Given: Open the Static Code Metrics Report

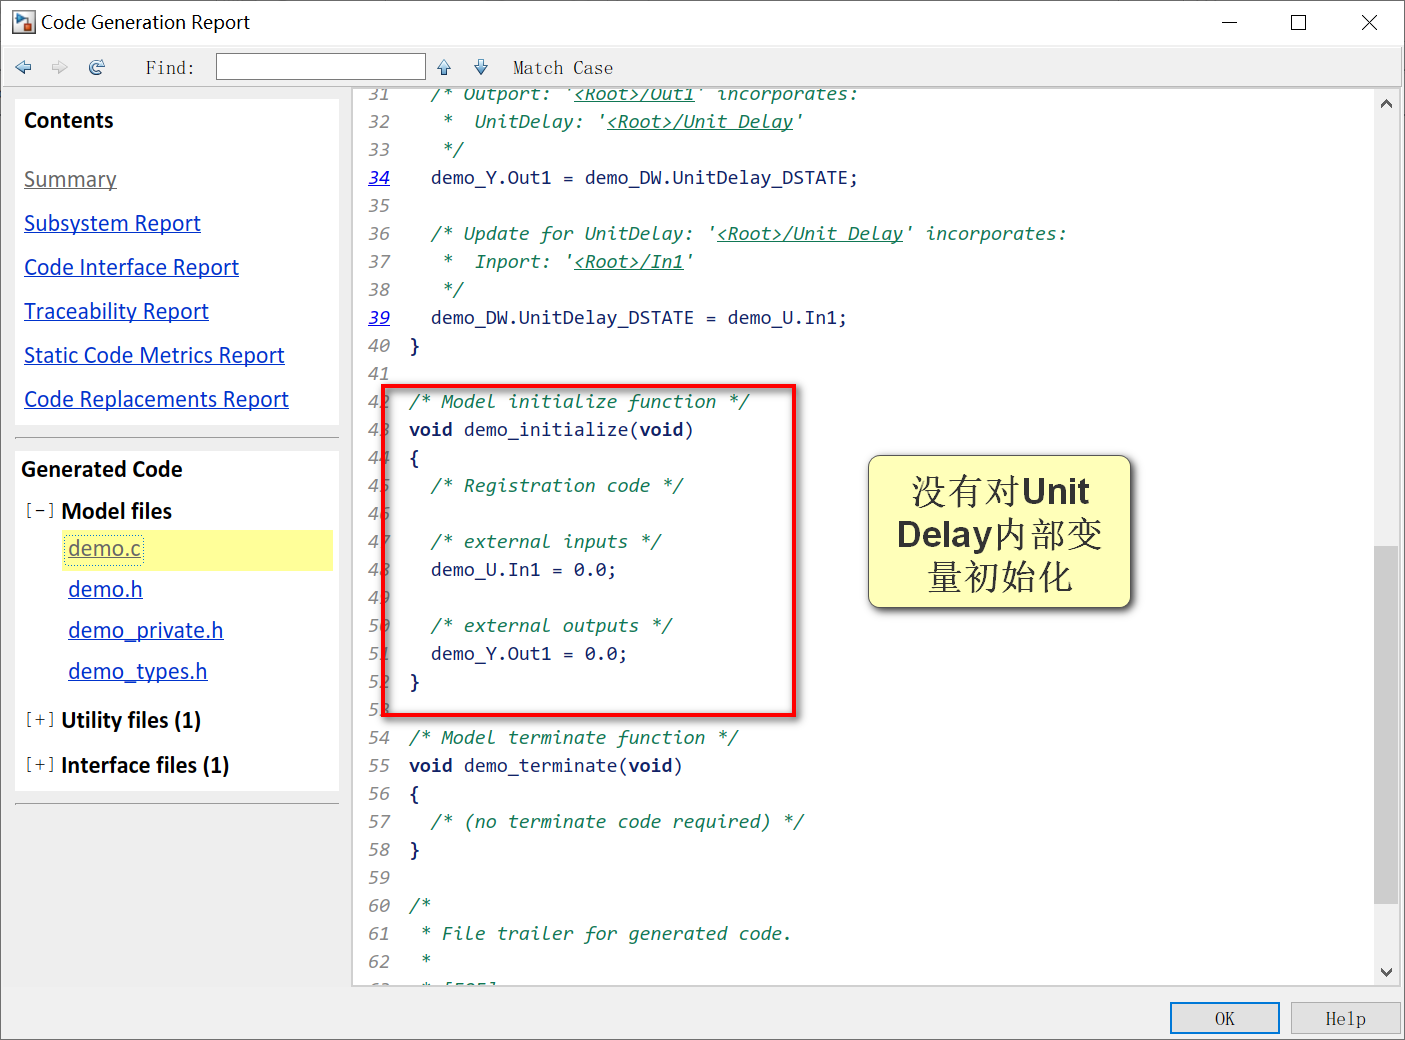Looking at the screenshot, I should (x=154, y=356).
